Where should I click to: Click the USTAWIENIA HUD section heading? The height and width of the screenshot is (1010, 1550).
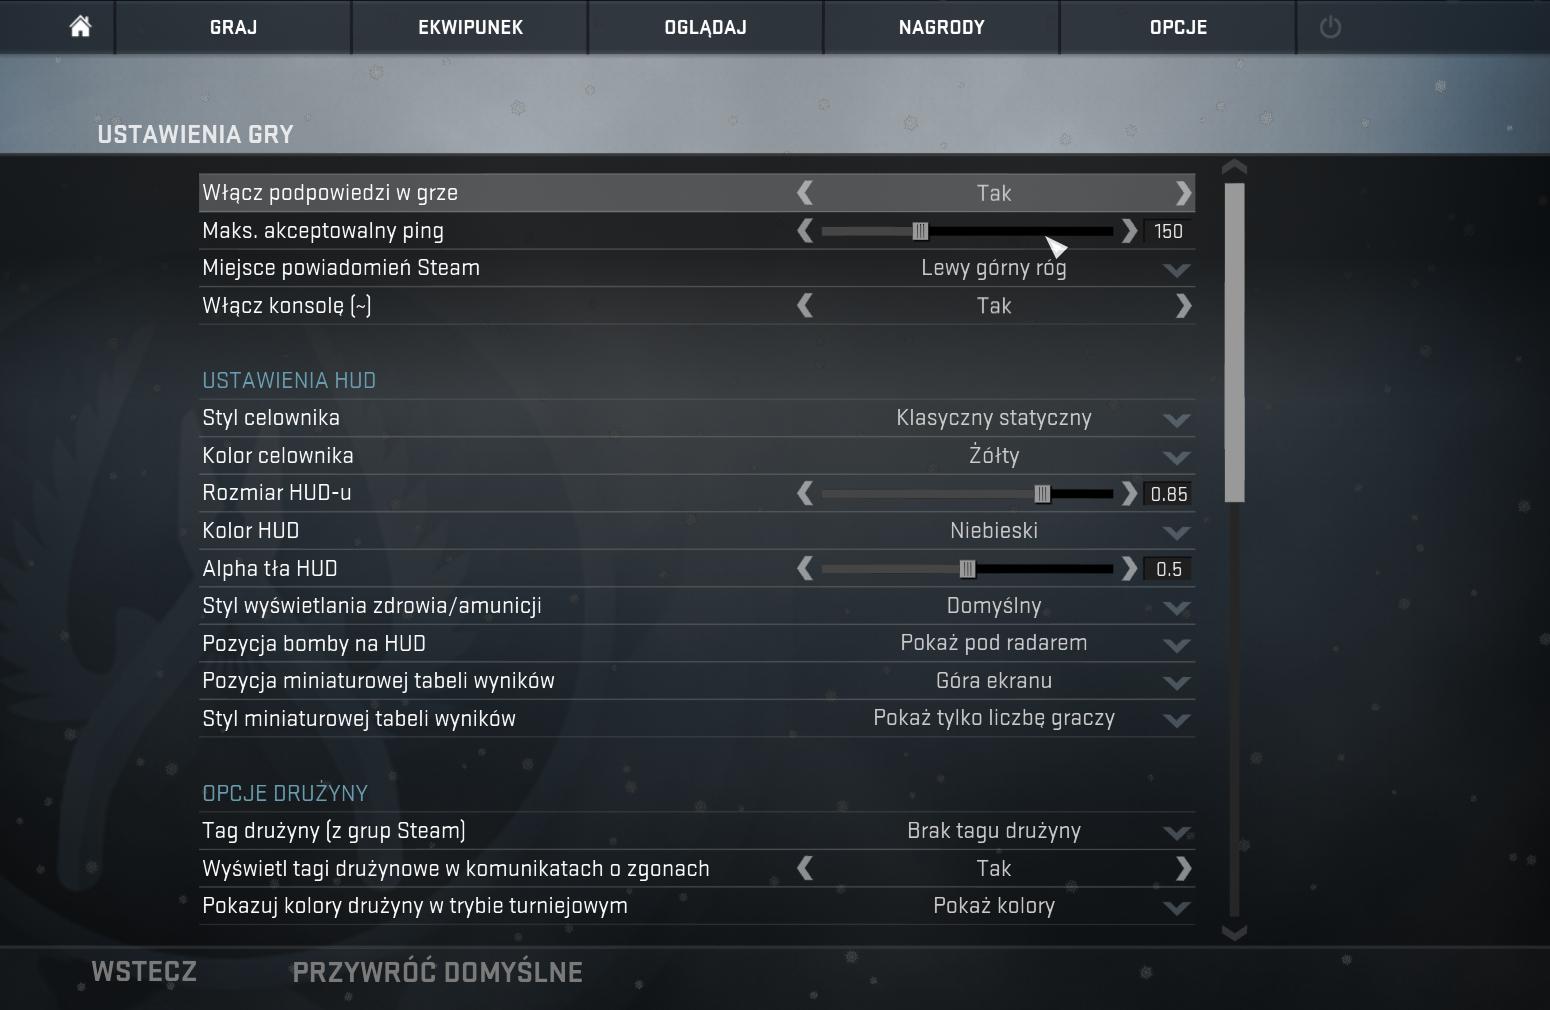[289, 380]
